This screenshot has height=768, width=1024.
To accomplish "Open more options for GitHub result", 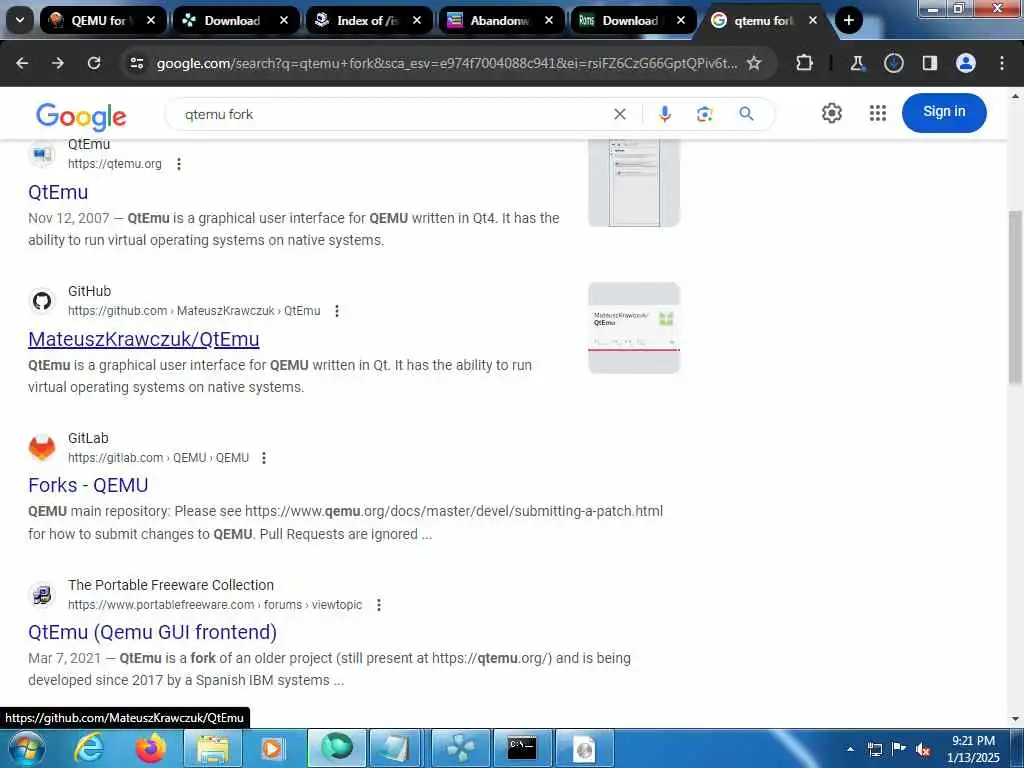I will [x=337, y=311].
